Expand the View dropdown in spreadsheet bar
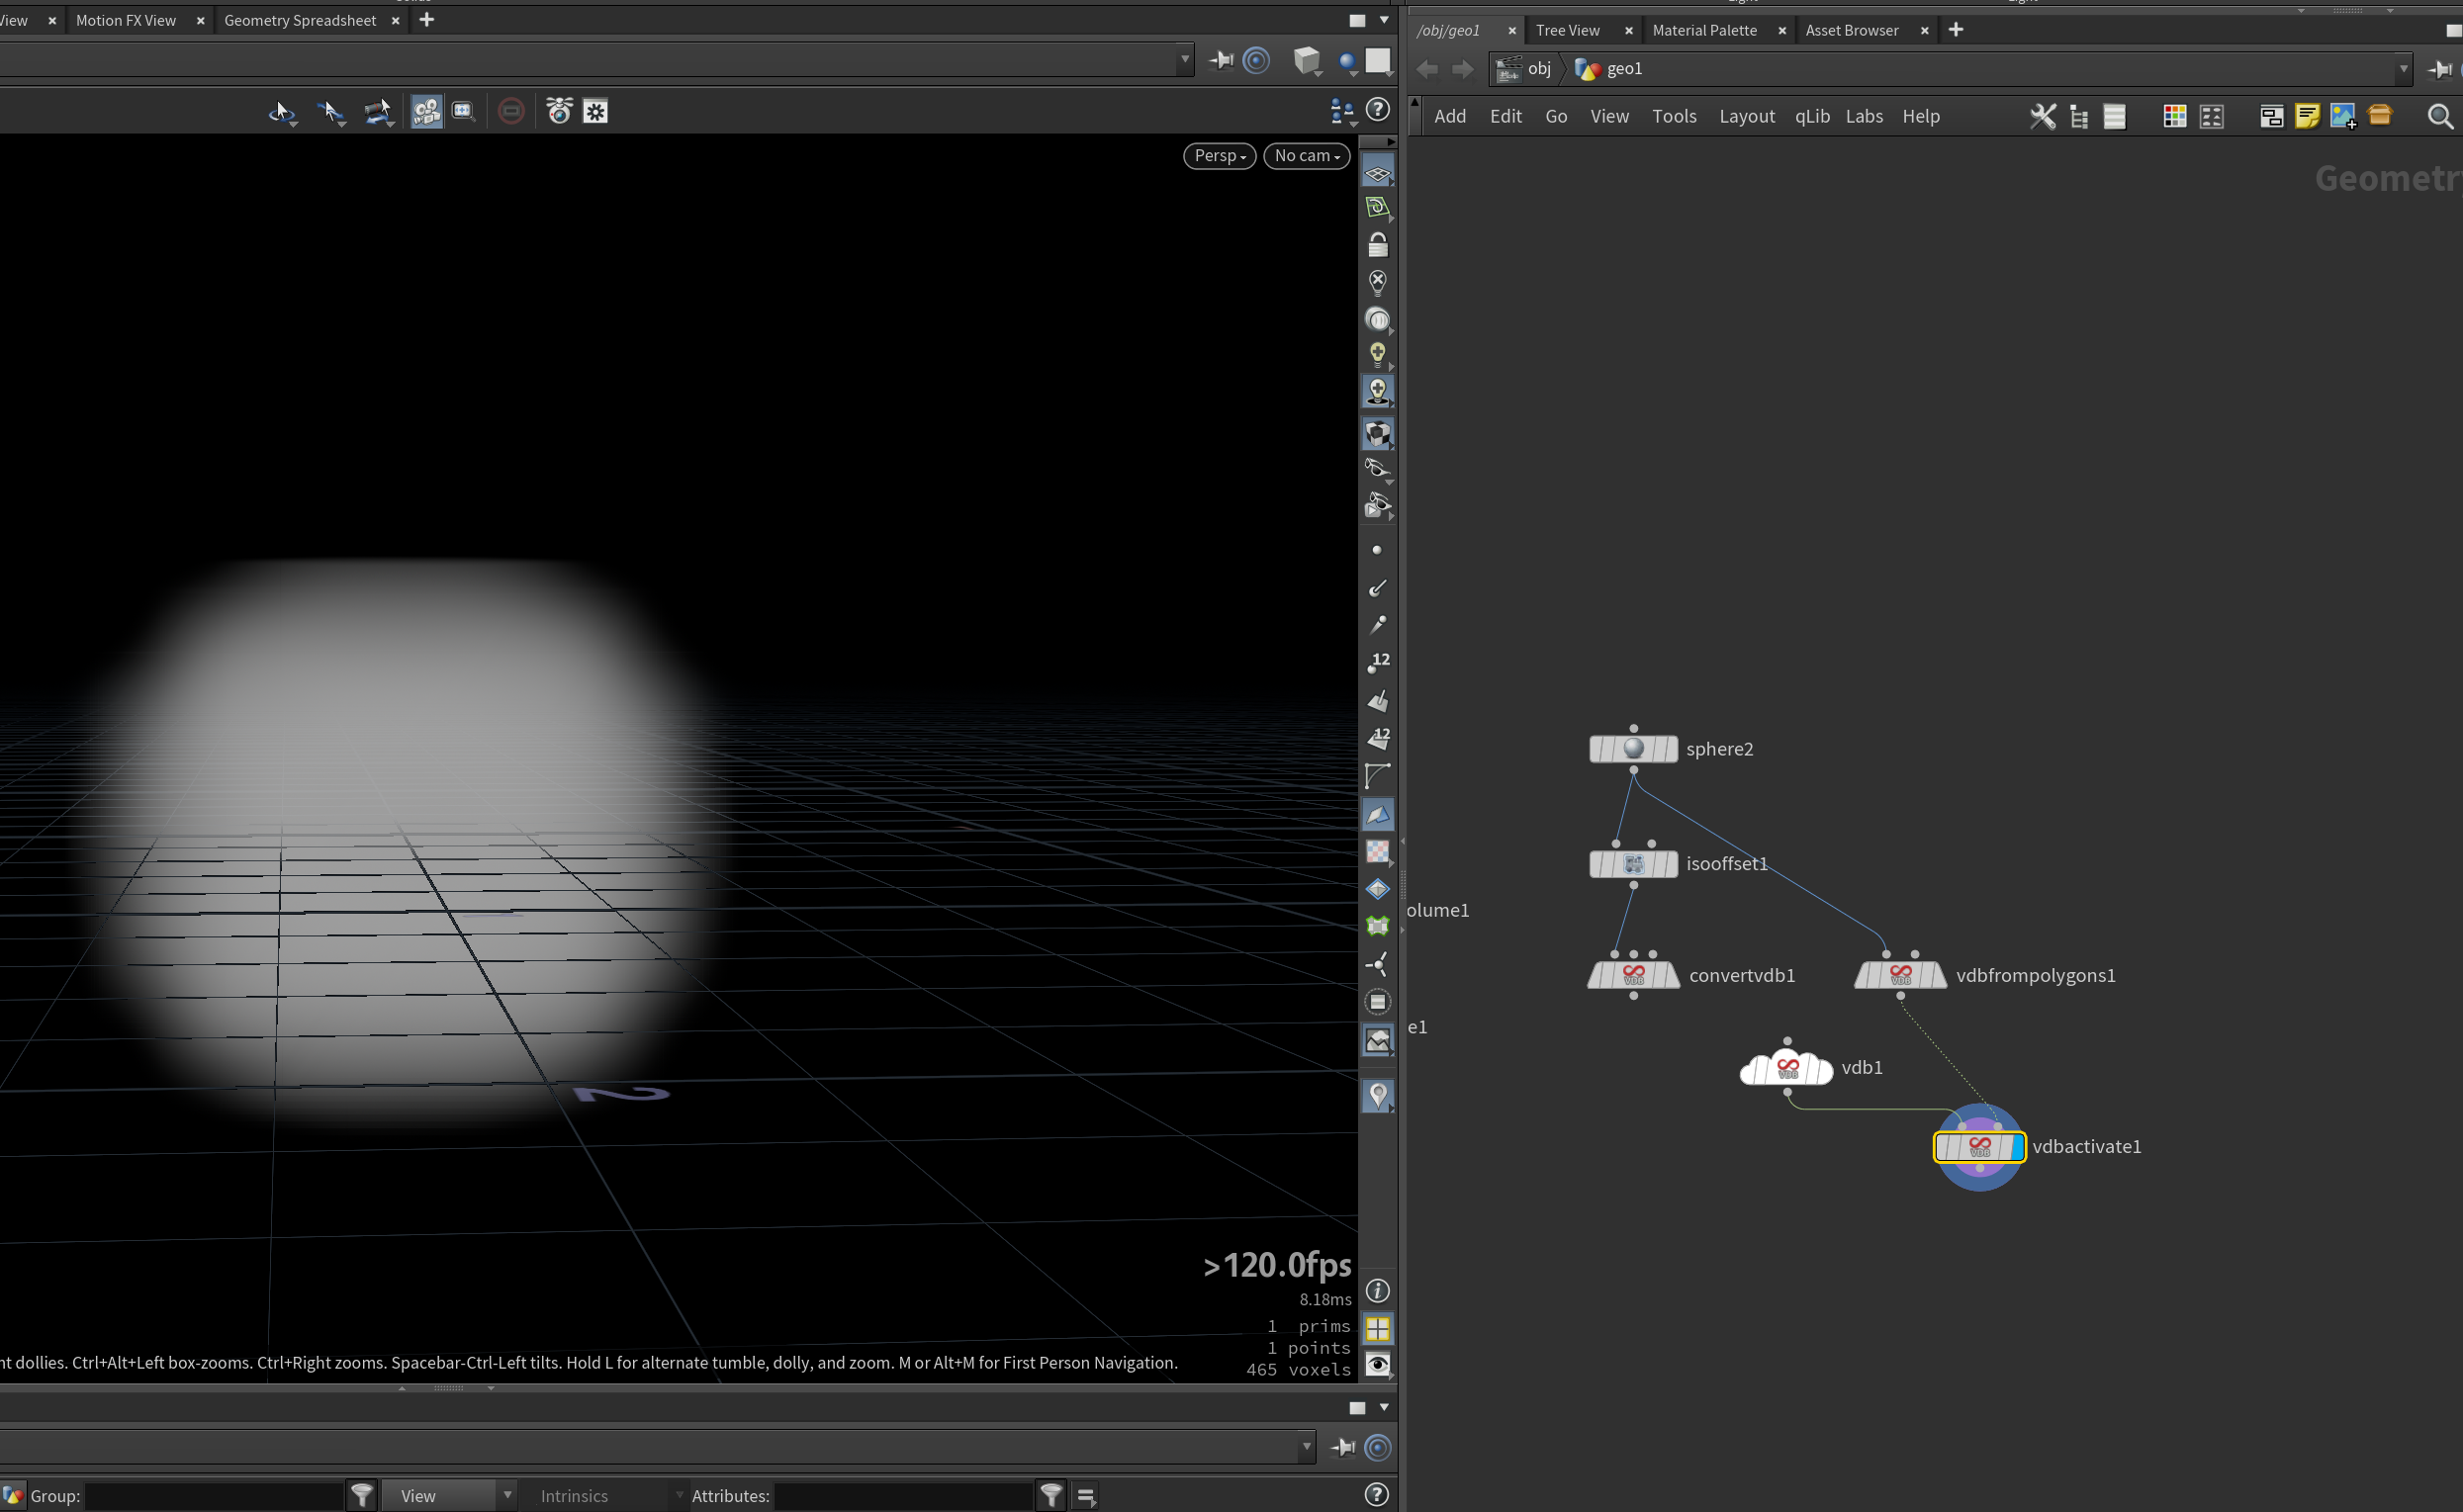Viewport: 2463px width, 1512px height. click(x=449, y=1495)
